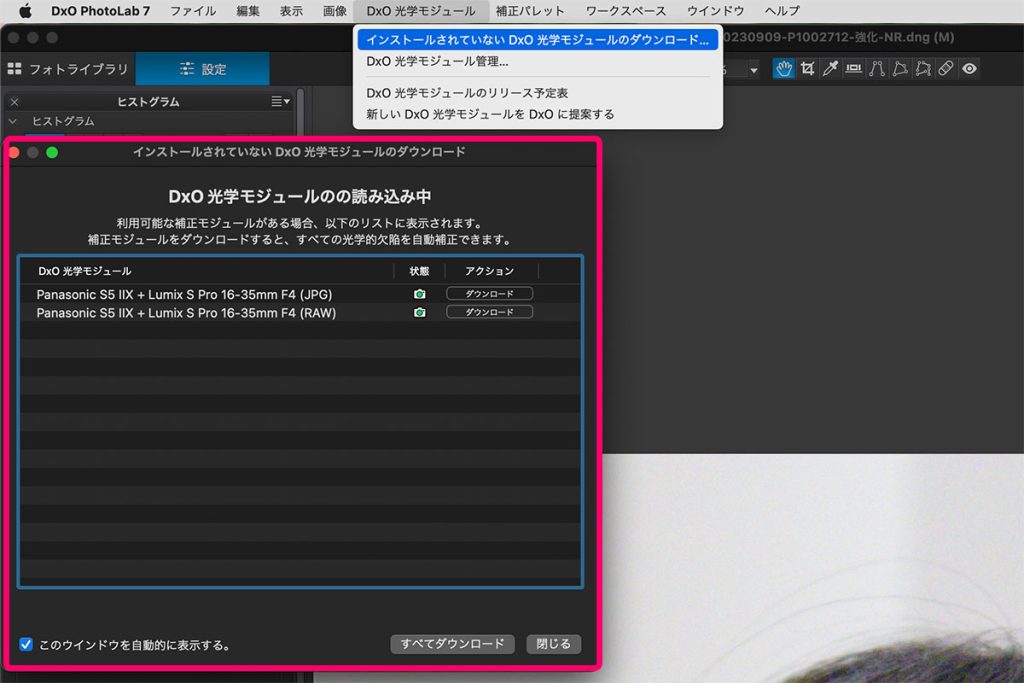The width and height of the screenshot is (1024, 683).
Task: Click the アクション column header
Action: point(490,271)
